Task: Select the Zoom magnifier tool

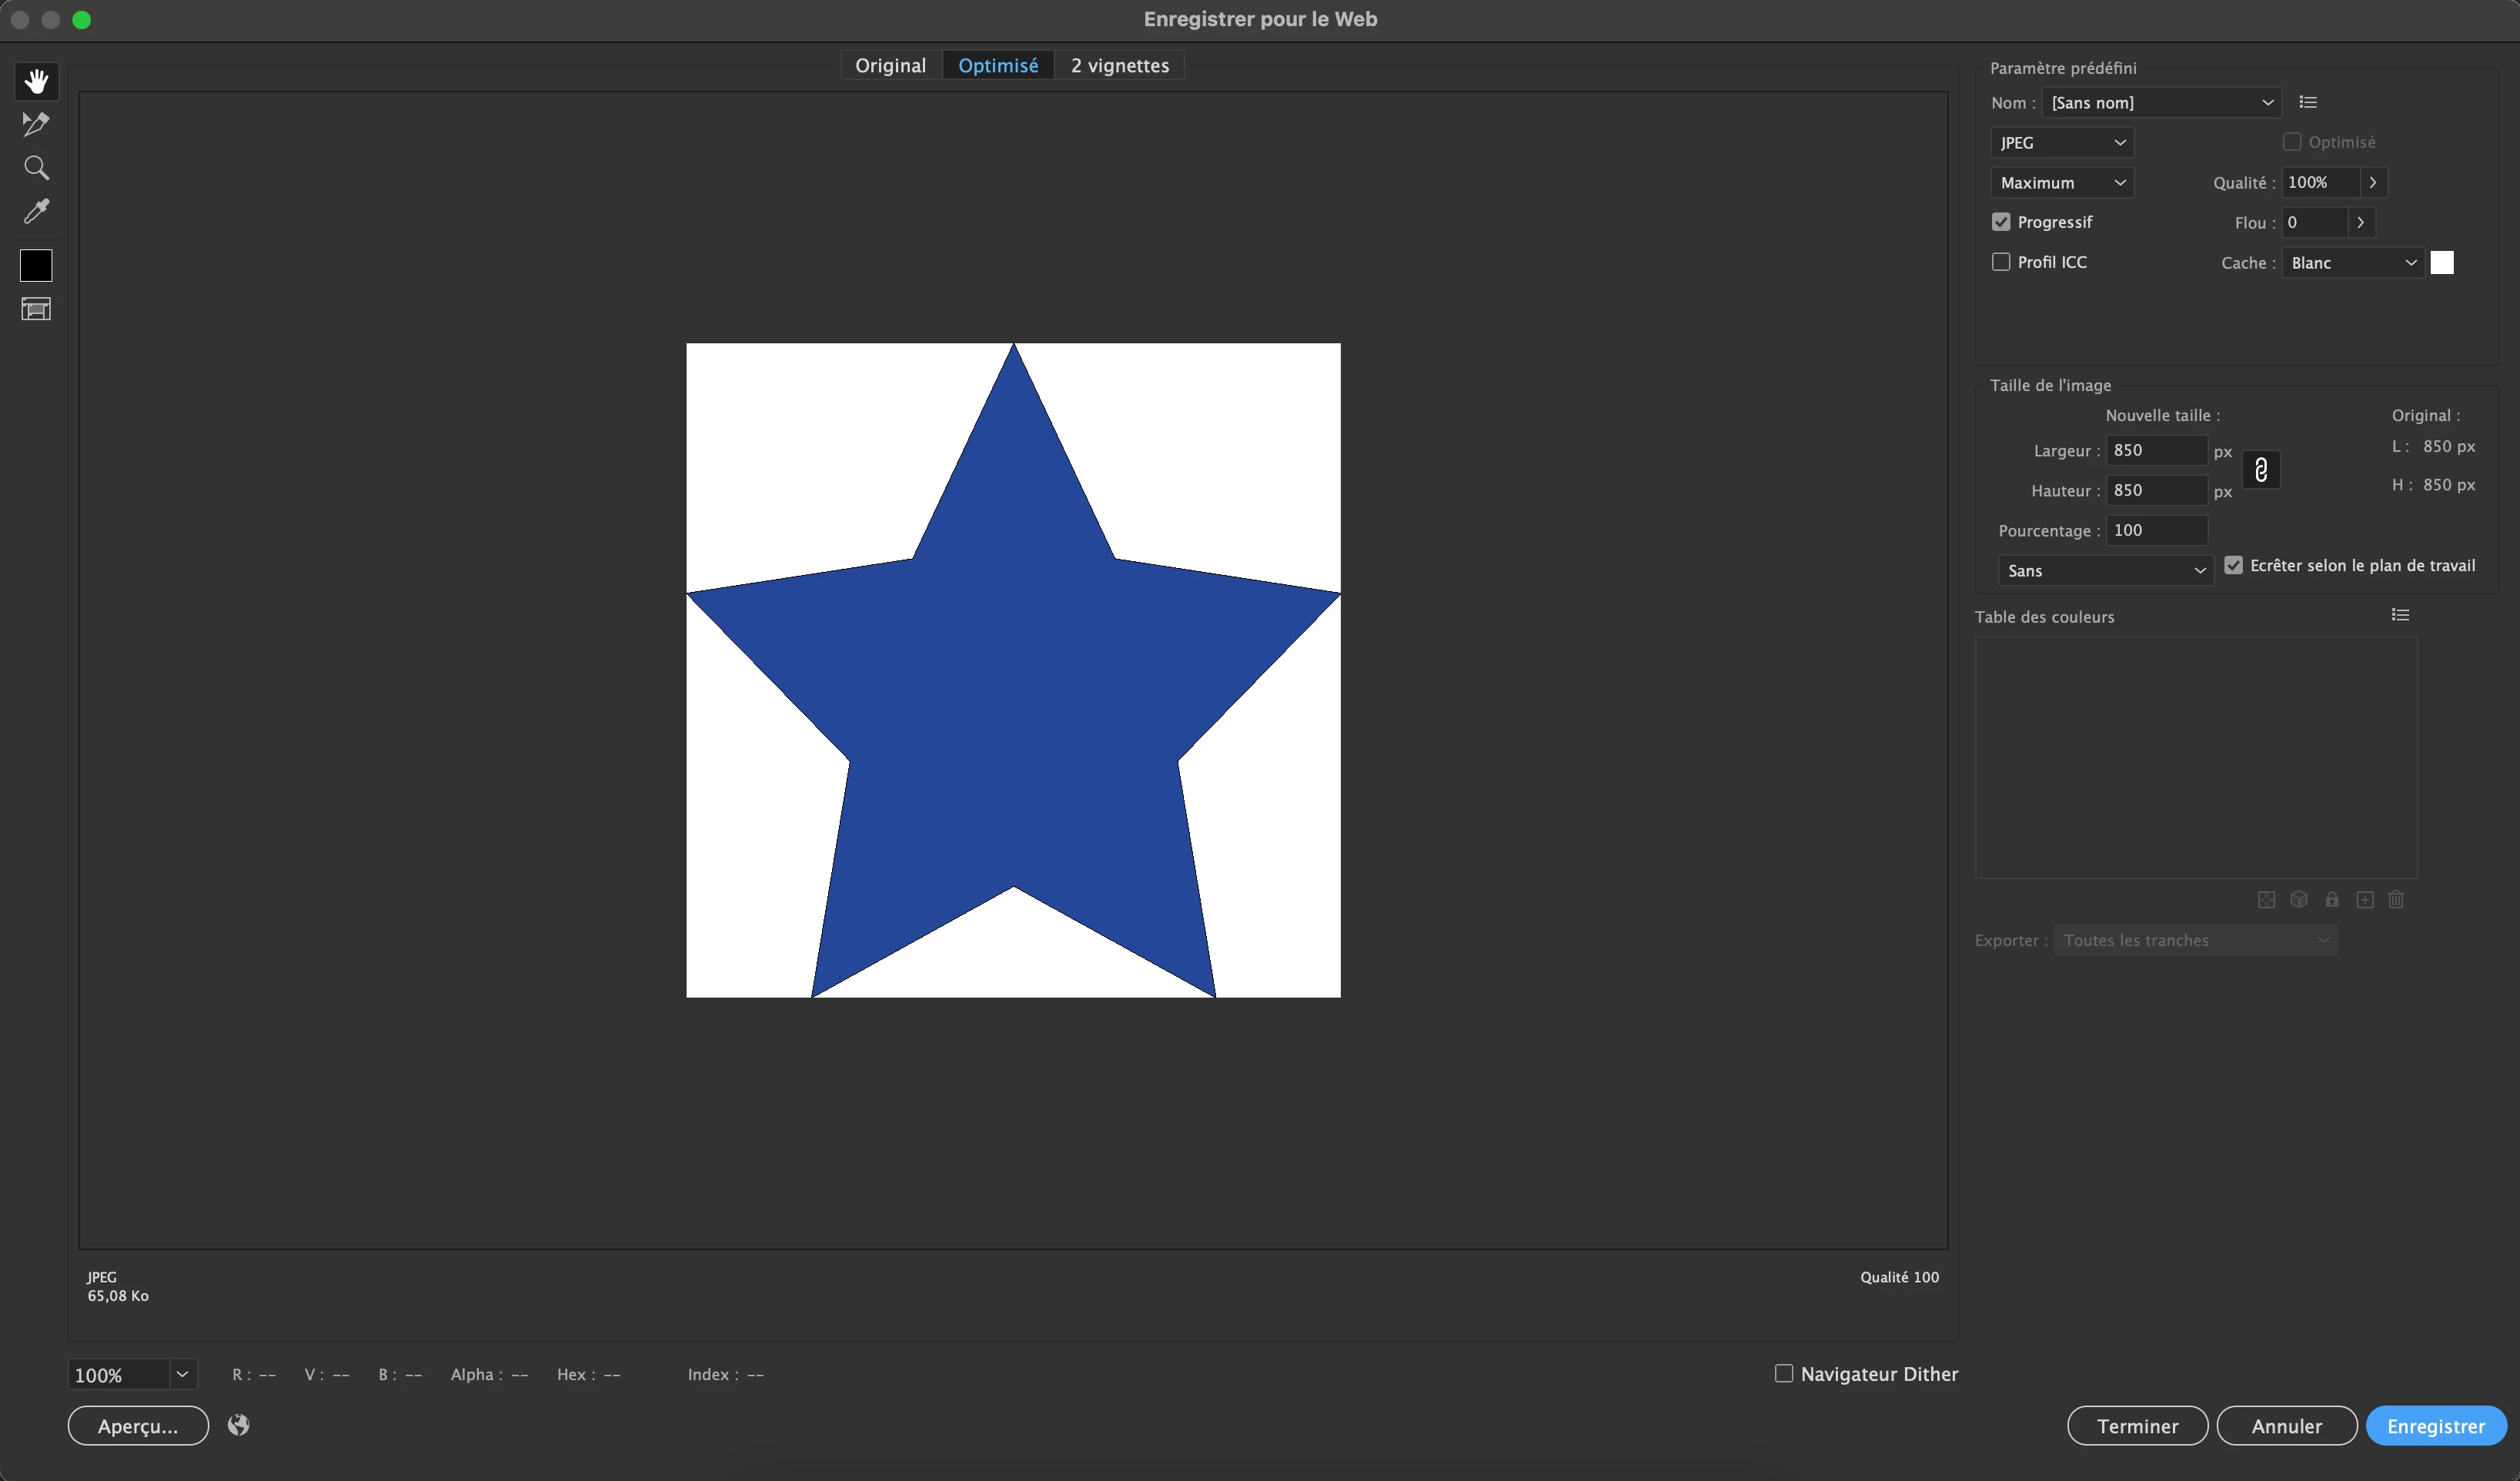Action: pos(36,168)
